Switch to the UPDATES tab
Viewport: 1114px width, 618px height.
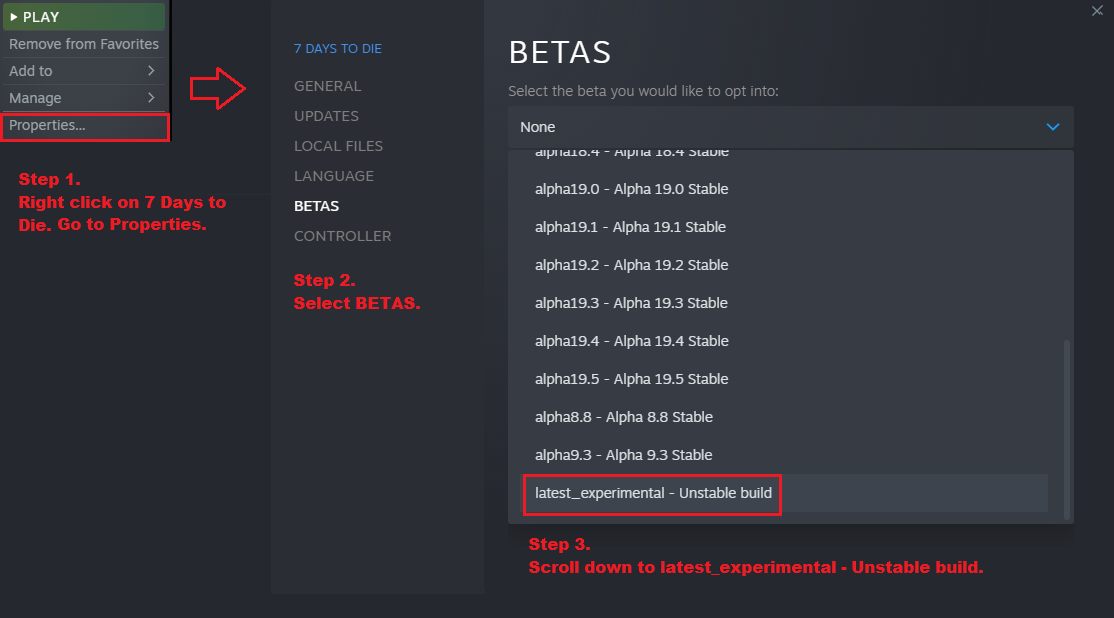click(326, 116)
